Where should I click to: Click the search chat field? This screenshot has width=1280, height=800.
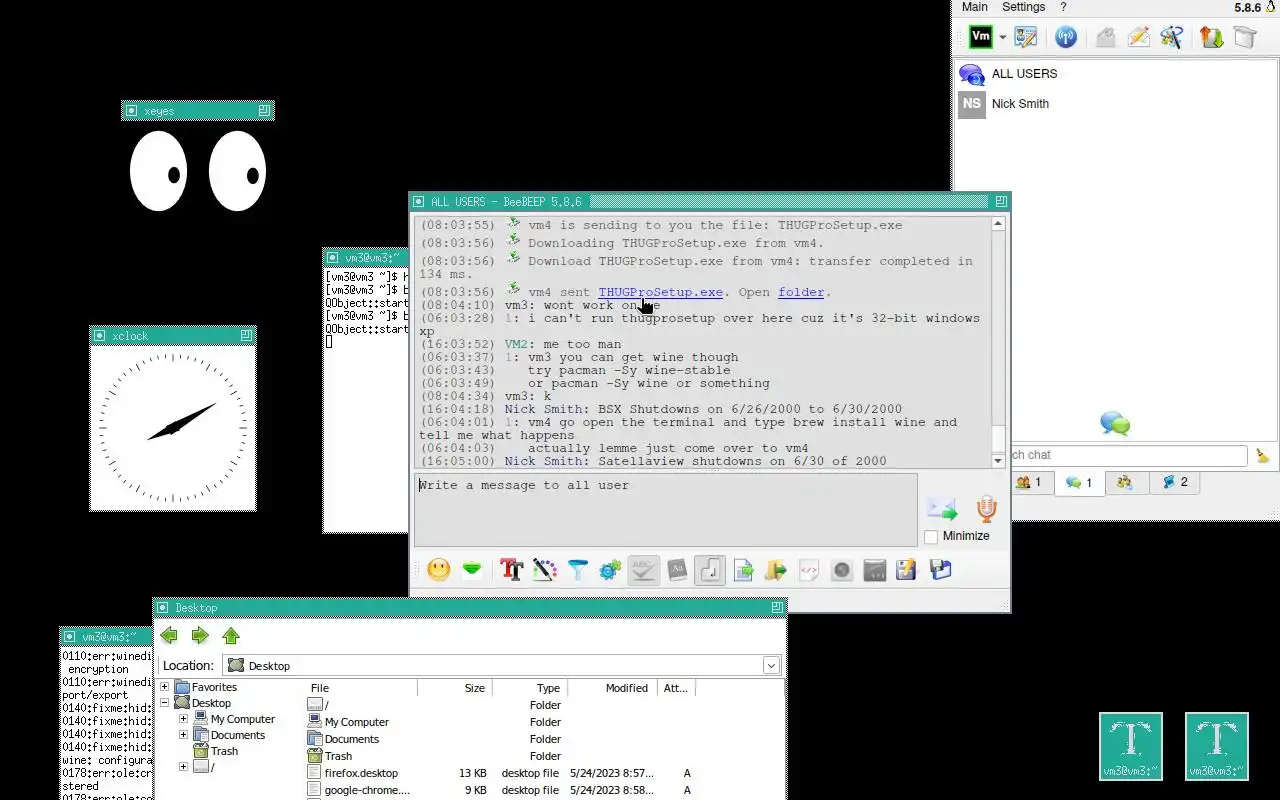[1129, 455]
